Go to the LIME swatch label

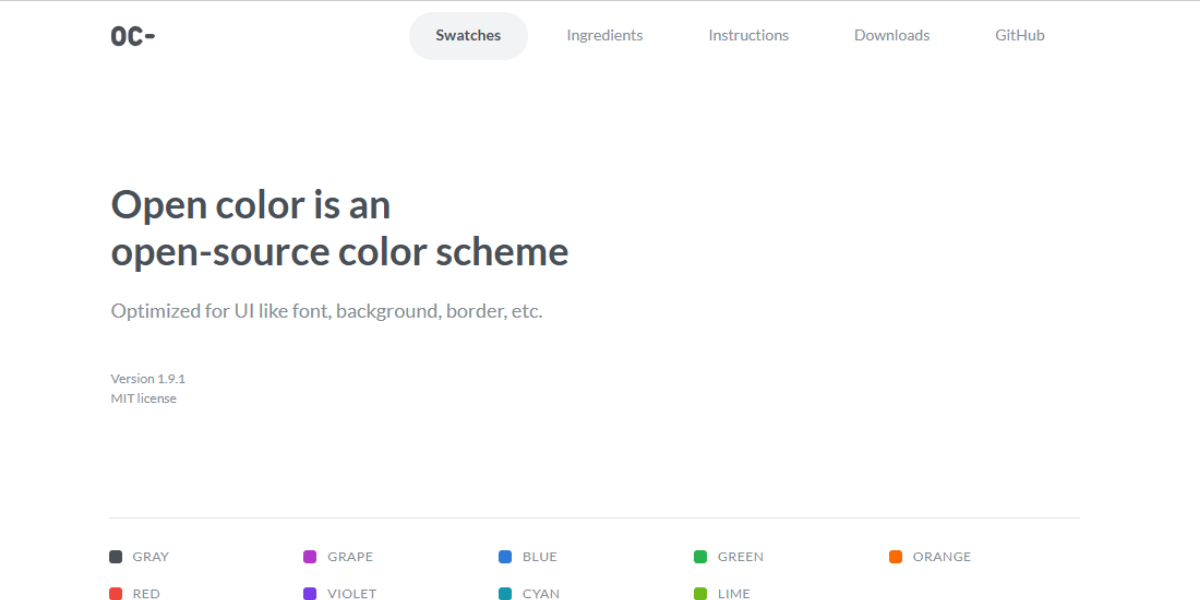733,593
